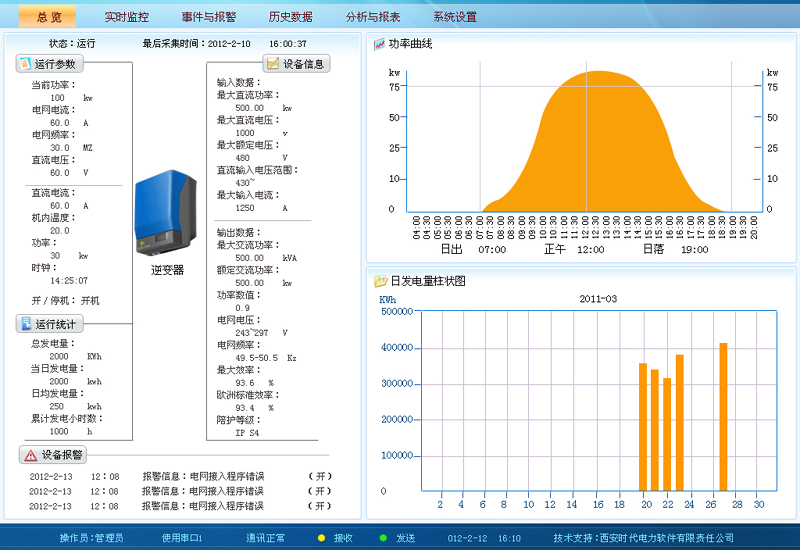
Task: Open the 分析与报表 tab
Action: [x=373, y=17]
